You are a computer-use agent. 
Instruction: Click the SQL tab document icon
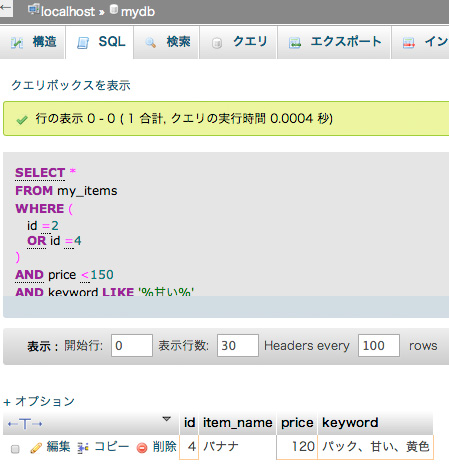pos(83,43)
